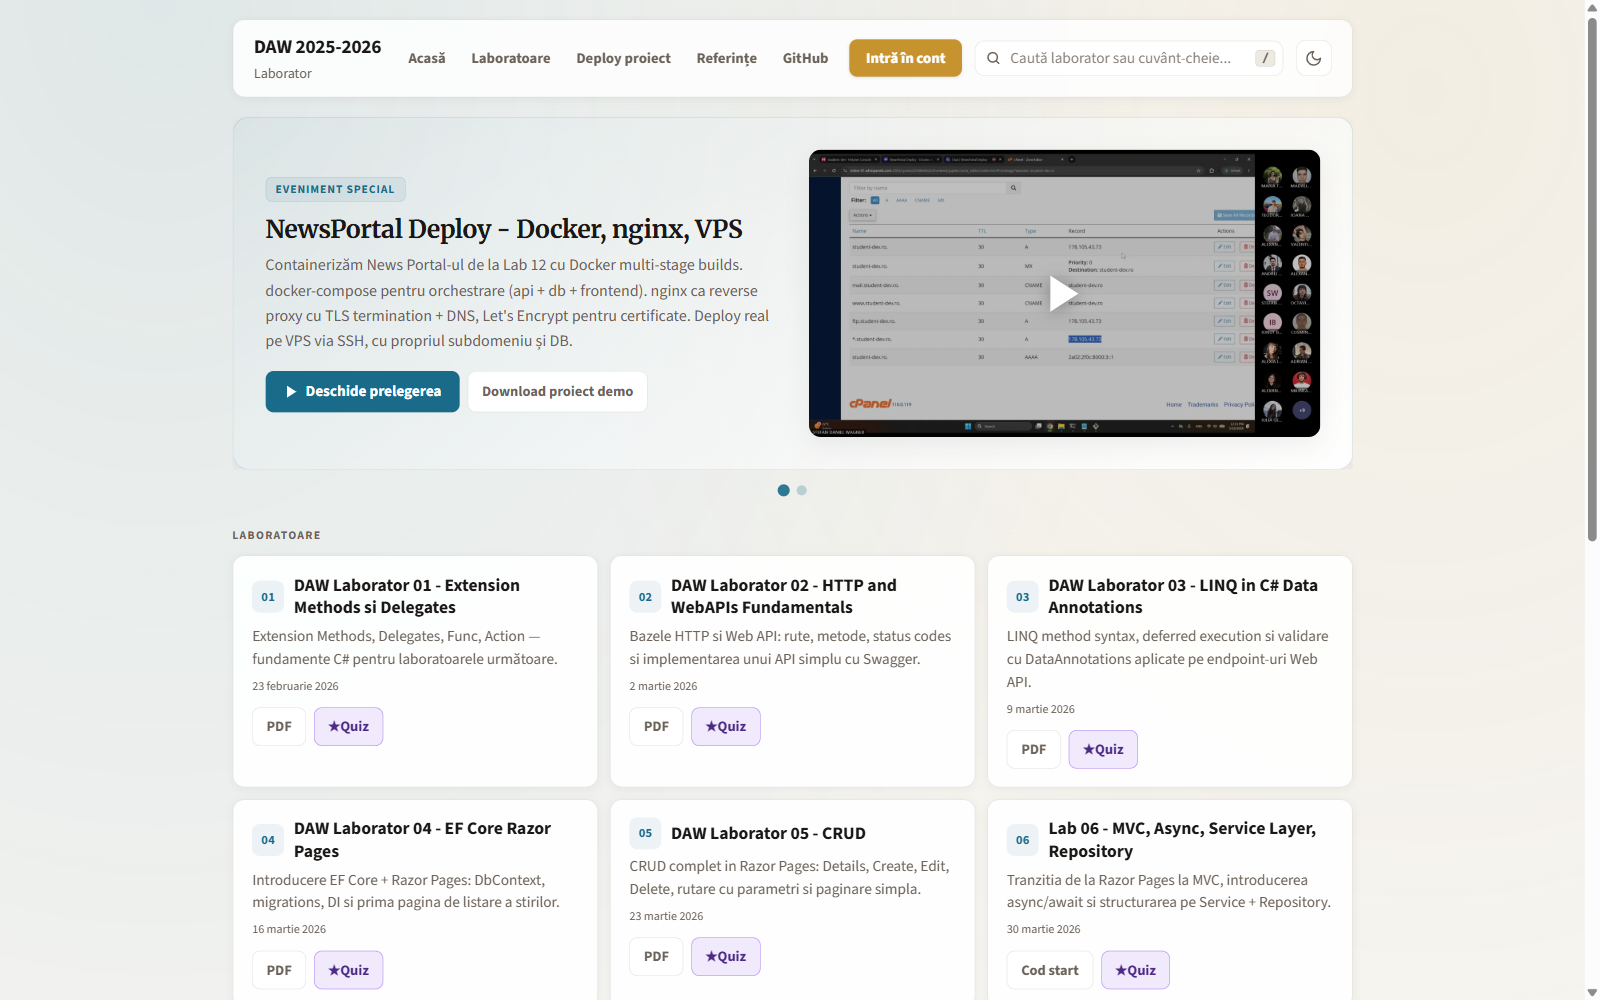The image size is (1600, 1000).
Task: Open PDF for Laborator 03
Action: click(1033, 750)
